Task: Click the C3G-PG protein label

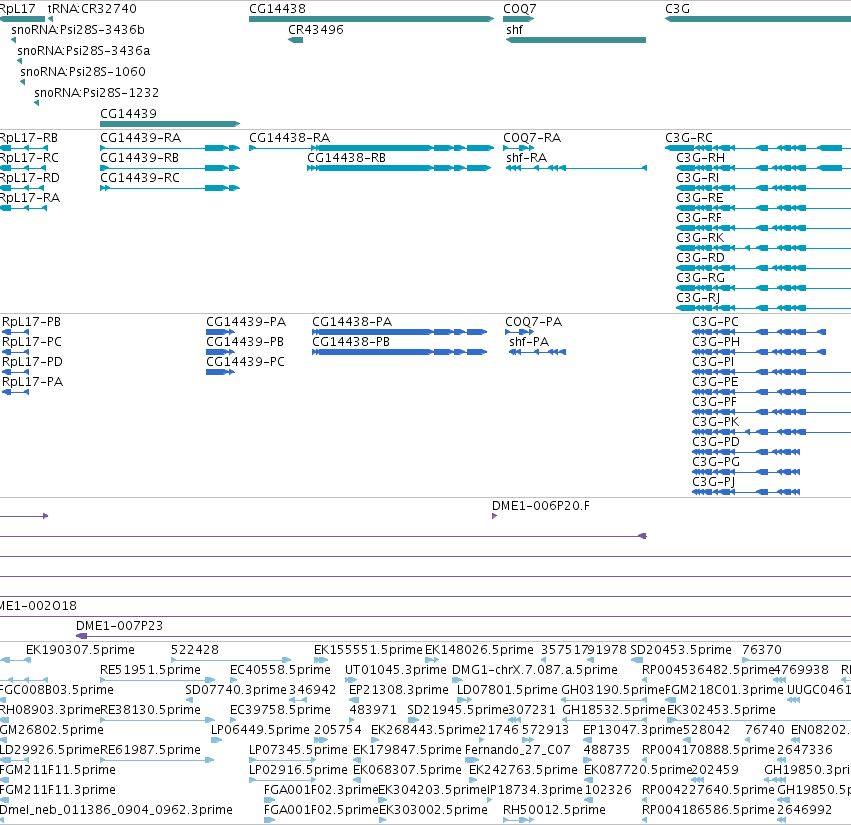Action: (x=716, y=462)
